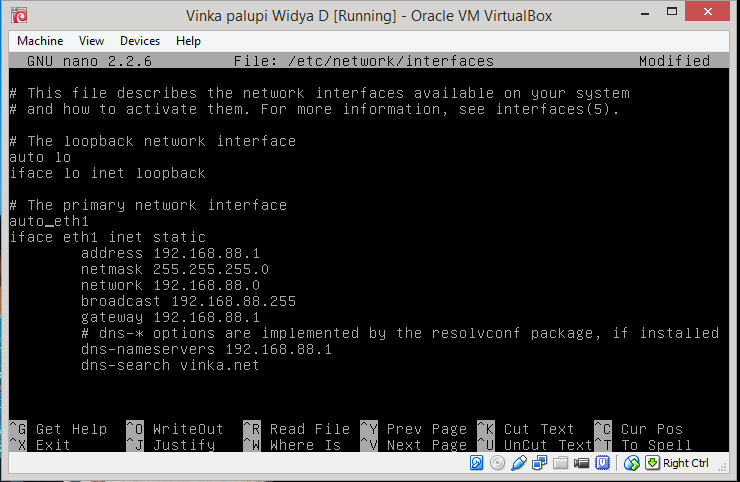Click the 'address 192.168.88.1' line

[x=170, y=253]
